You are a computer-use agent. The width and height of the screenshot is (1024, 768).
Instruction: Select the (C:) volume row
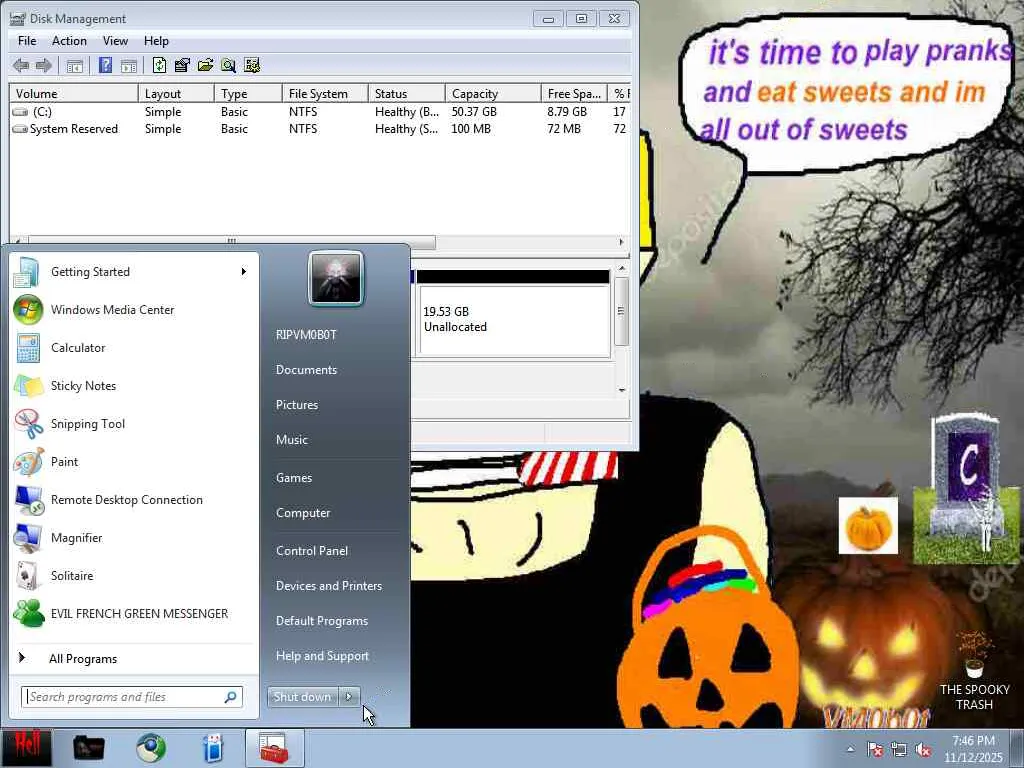click(319, 112)
